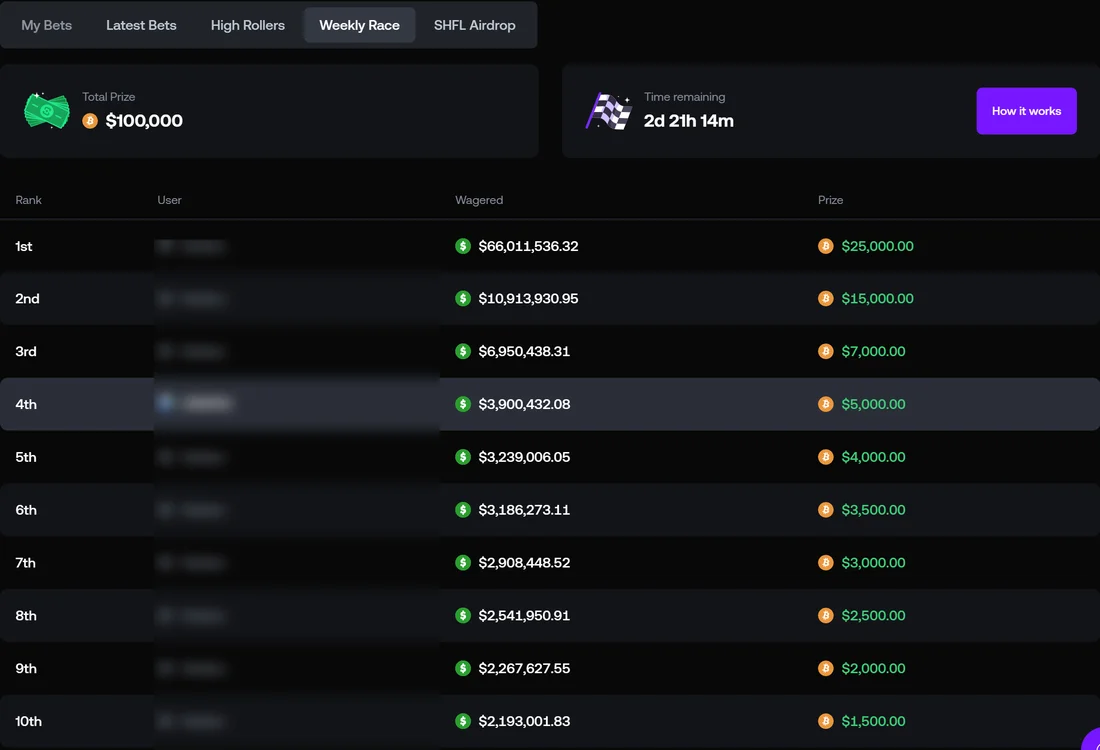Viewport: 1100px width, 750px height.
Task: Click the Bitcoin icon beside $5,000.00 prize
Action: pos(826,404)
